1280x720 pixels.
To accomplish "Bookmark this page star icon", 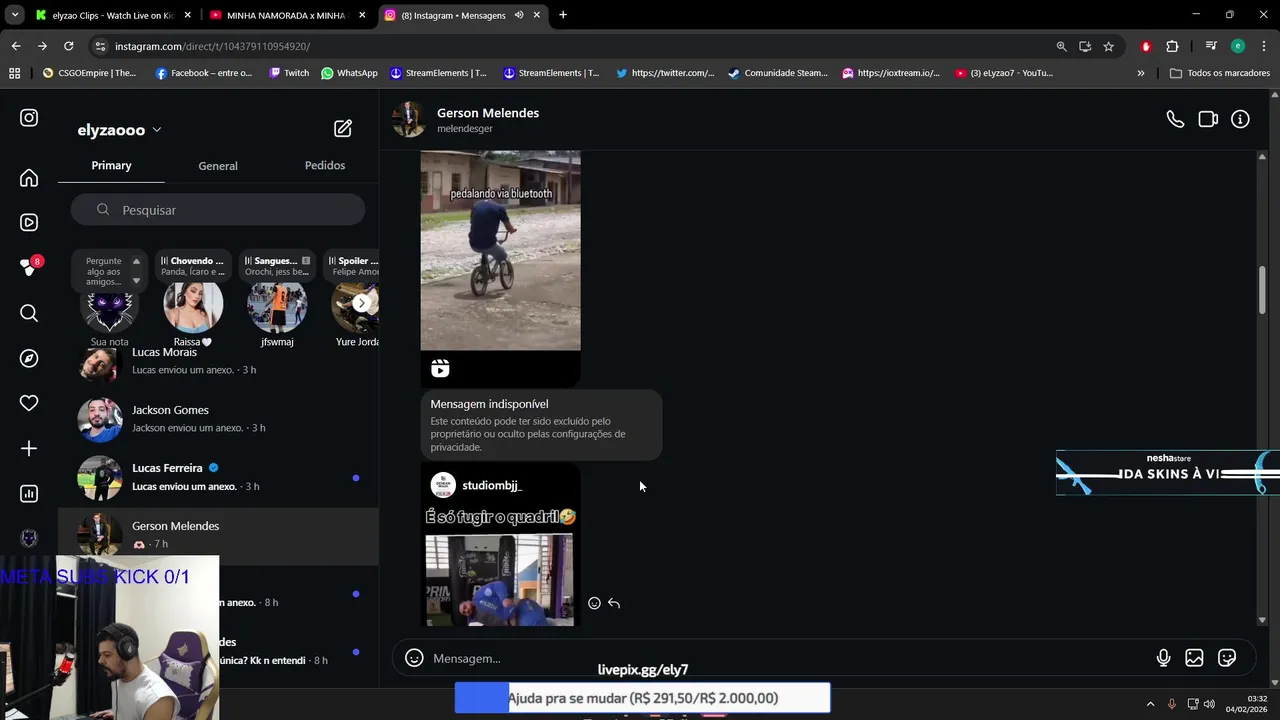I will point(1108,46).
